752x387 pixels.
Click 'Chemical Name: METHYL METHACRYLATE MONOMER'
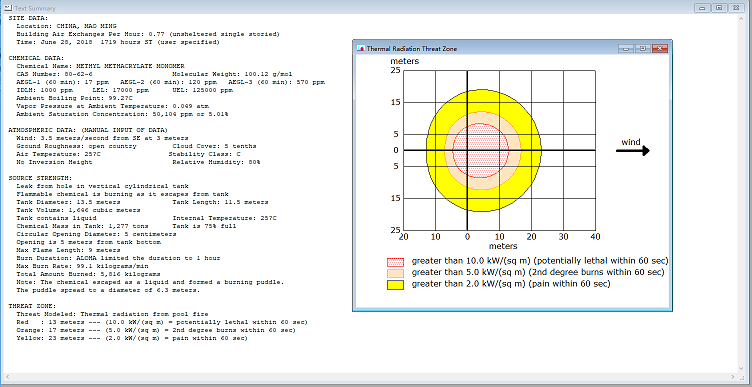coord(100,66)
